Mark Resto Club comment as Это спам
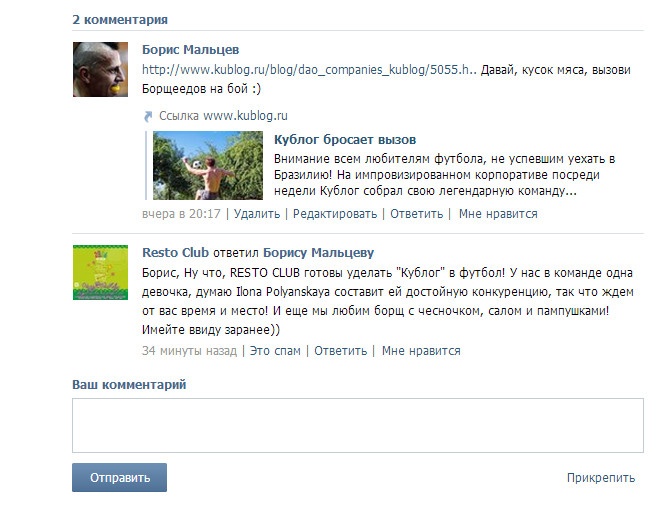This screenshot has width=666, height=506. (275, 351)
